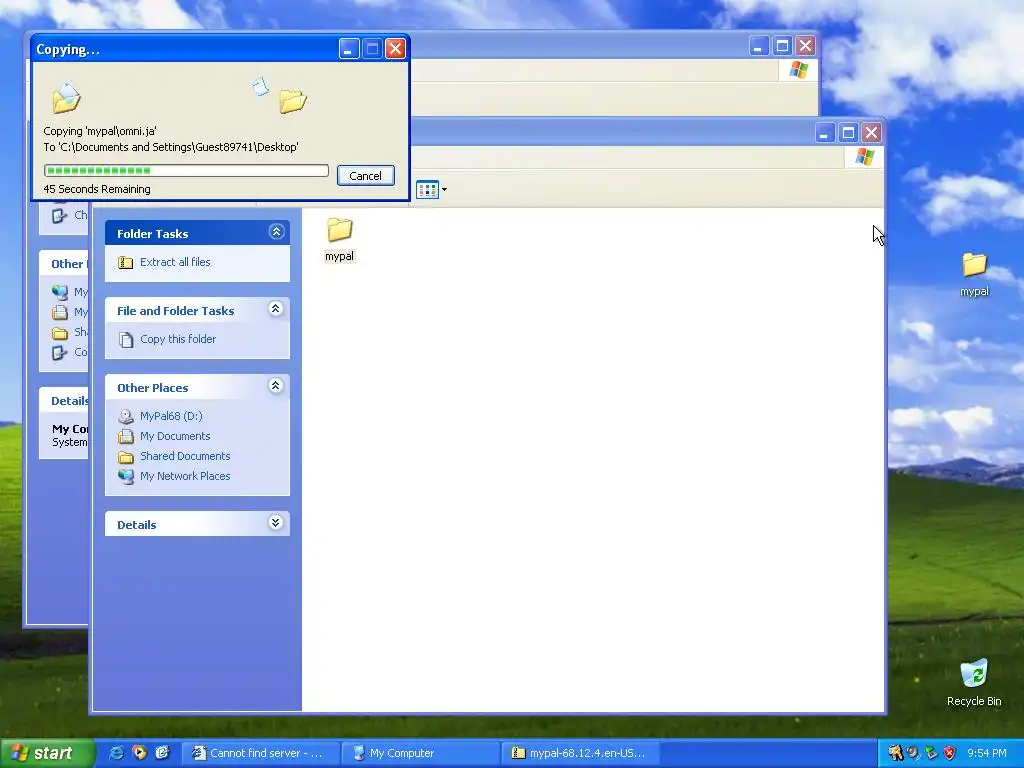Click the first system tray icon

click(895, 753)
